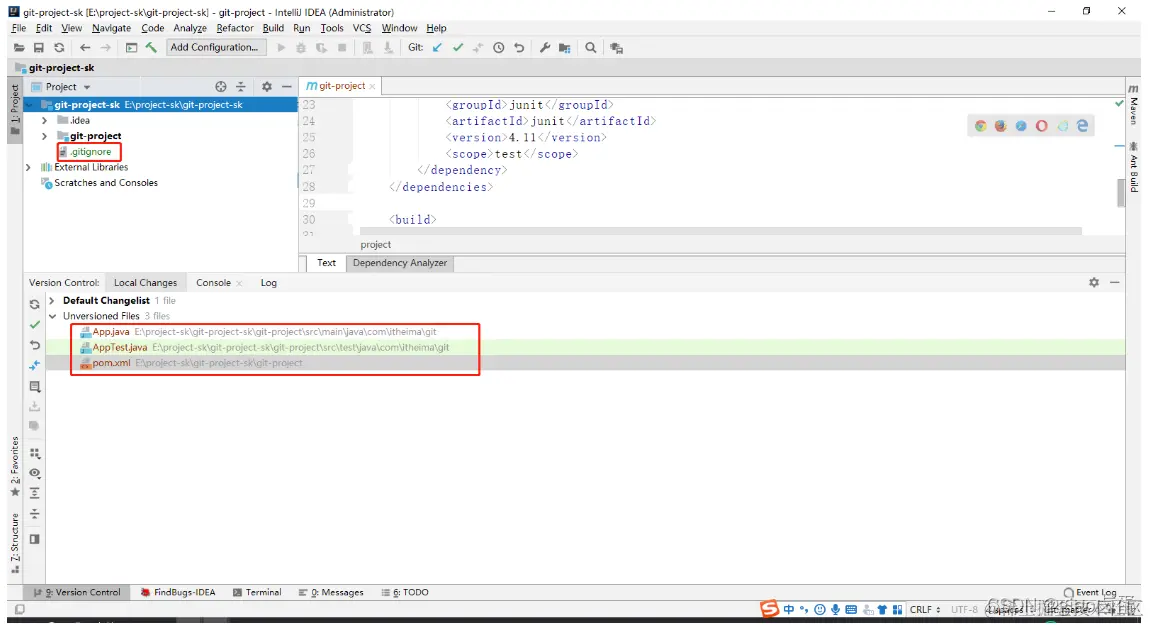This screenshot has height=625, width=1150.
Task: Open the File menu
Action: (x=19, y=28)
